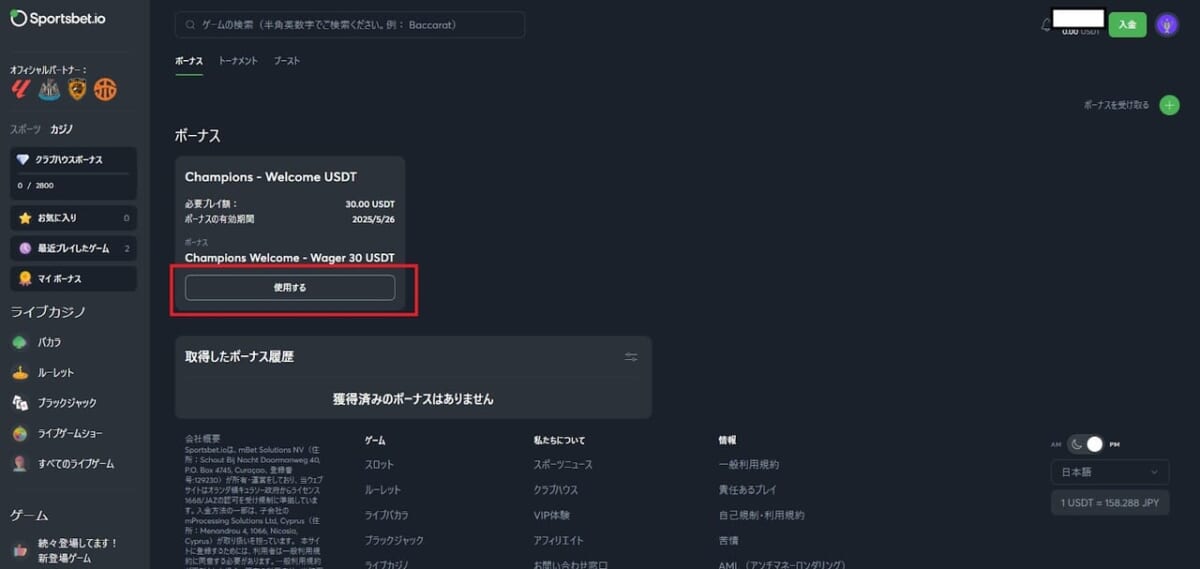The width and height of the screenshot is (1200, 569).
Task: Click the star icon beside お気に入り
Action: (25, 217)
